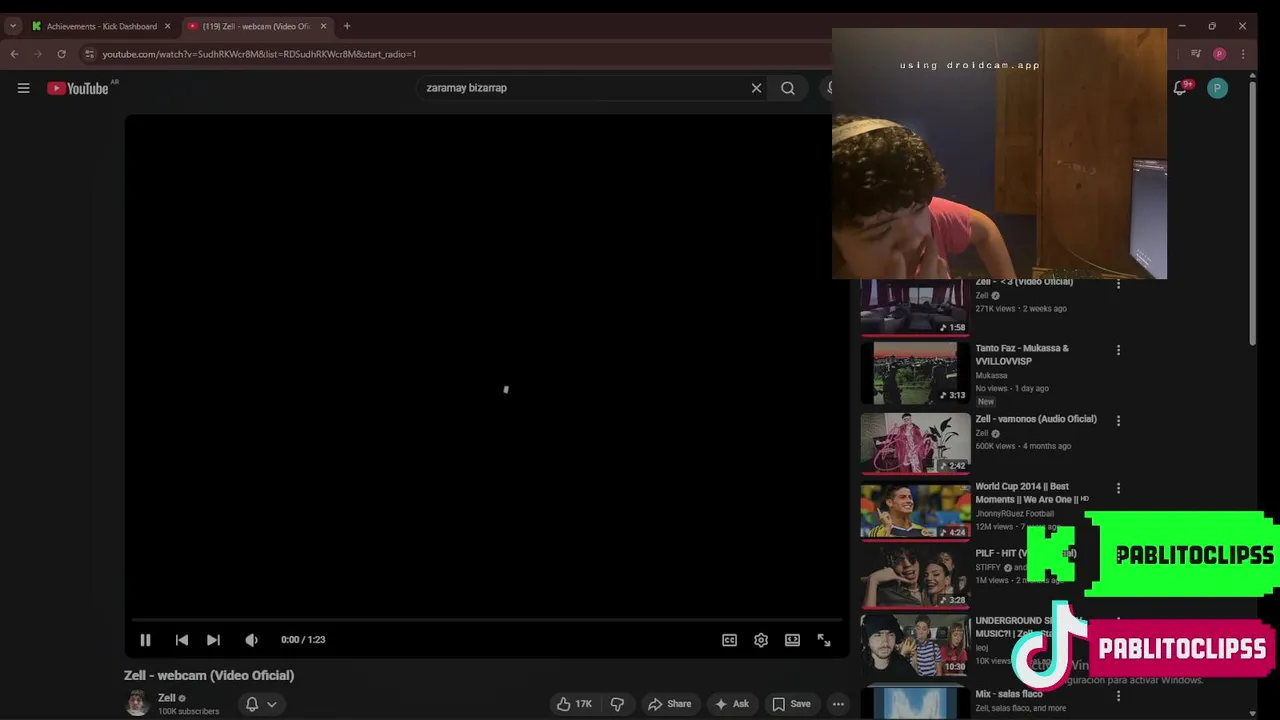Dislike the video
Image resolution: width=1280 pixels, height=720 pixels.
617,704
